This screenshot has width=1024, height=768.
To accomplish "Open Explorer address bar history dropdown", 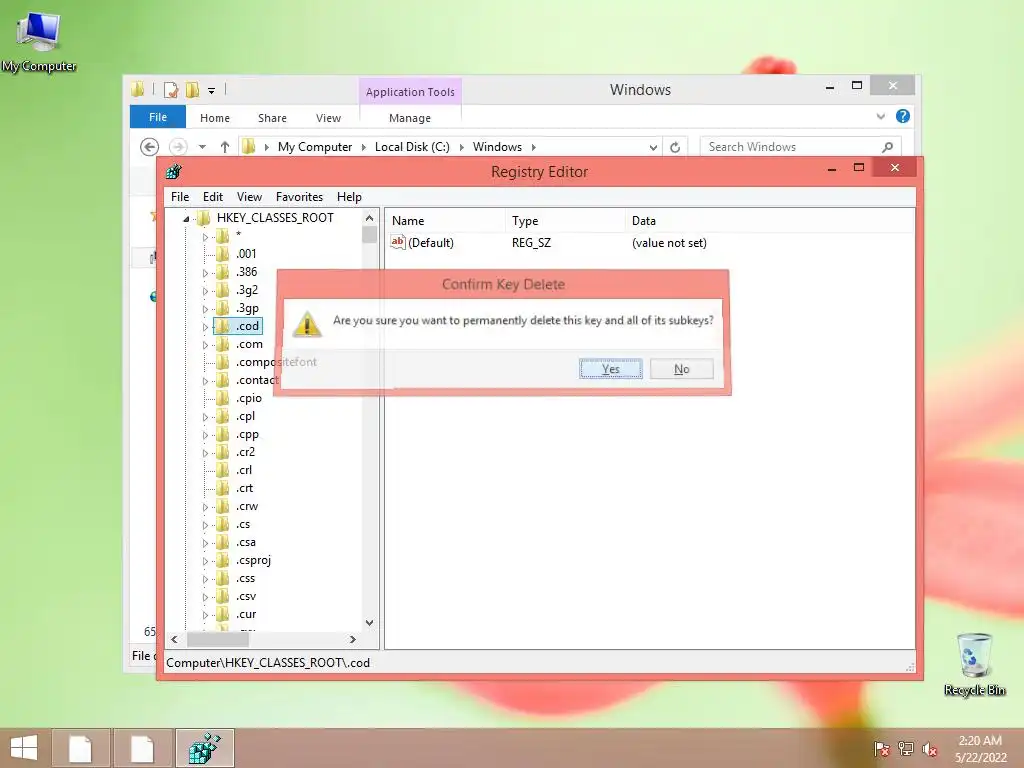I will click(x=653, y=148).
